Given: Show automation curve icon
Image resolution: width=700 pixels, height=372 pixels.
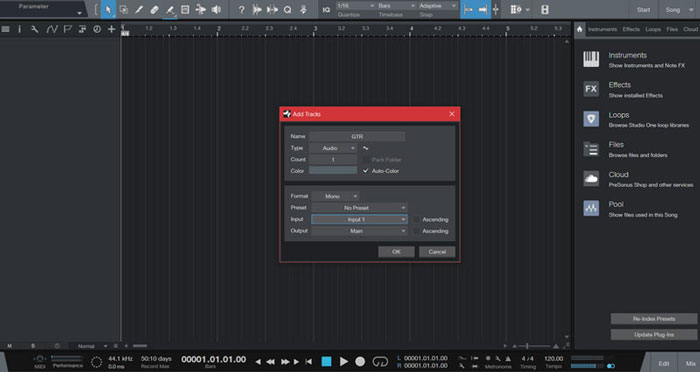Looking at the screenshot, I should click(x=52, y=29).
